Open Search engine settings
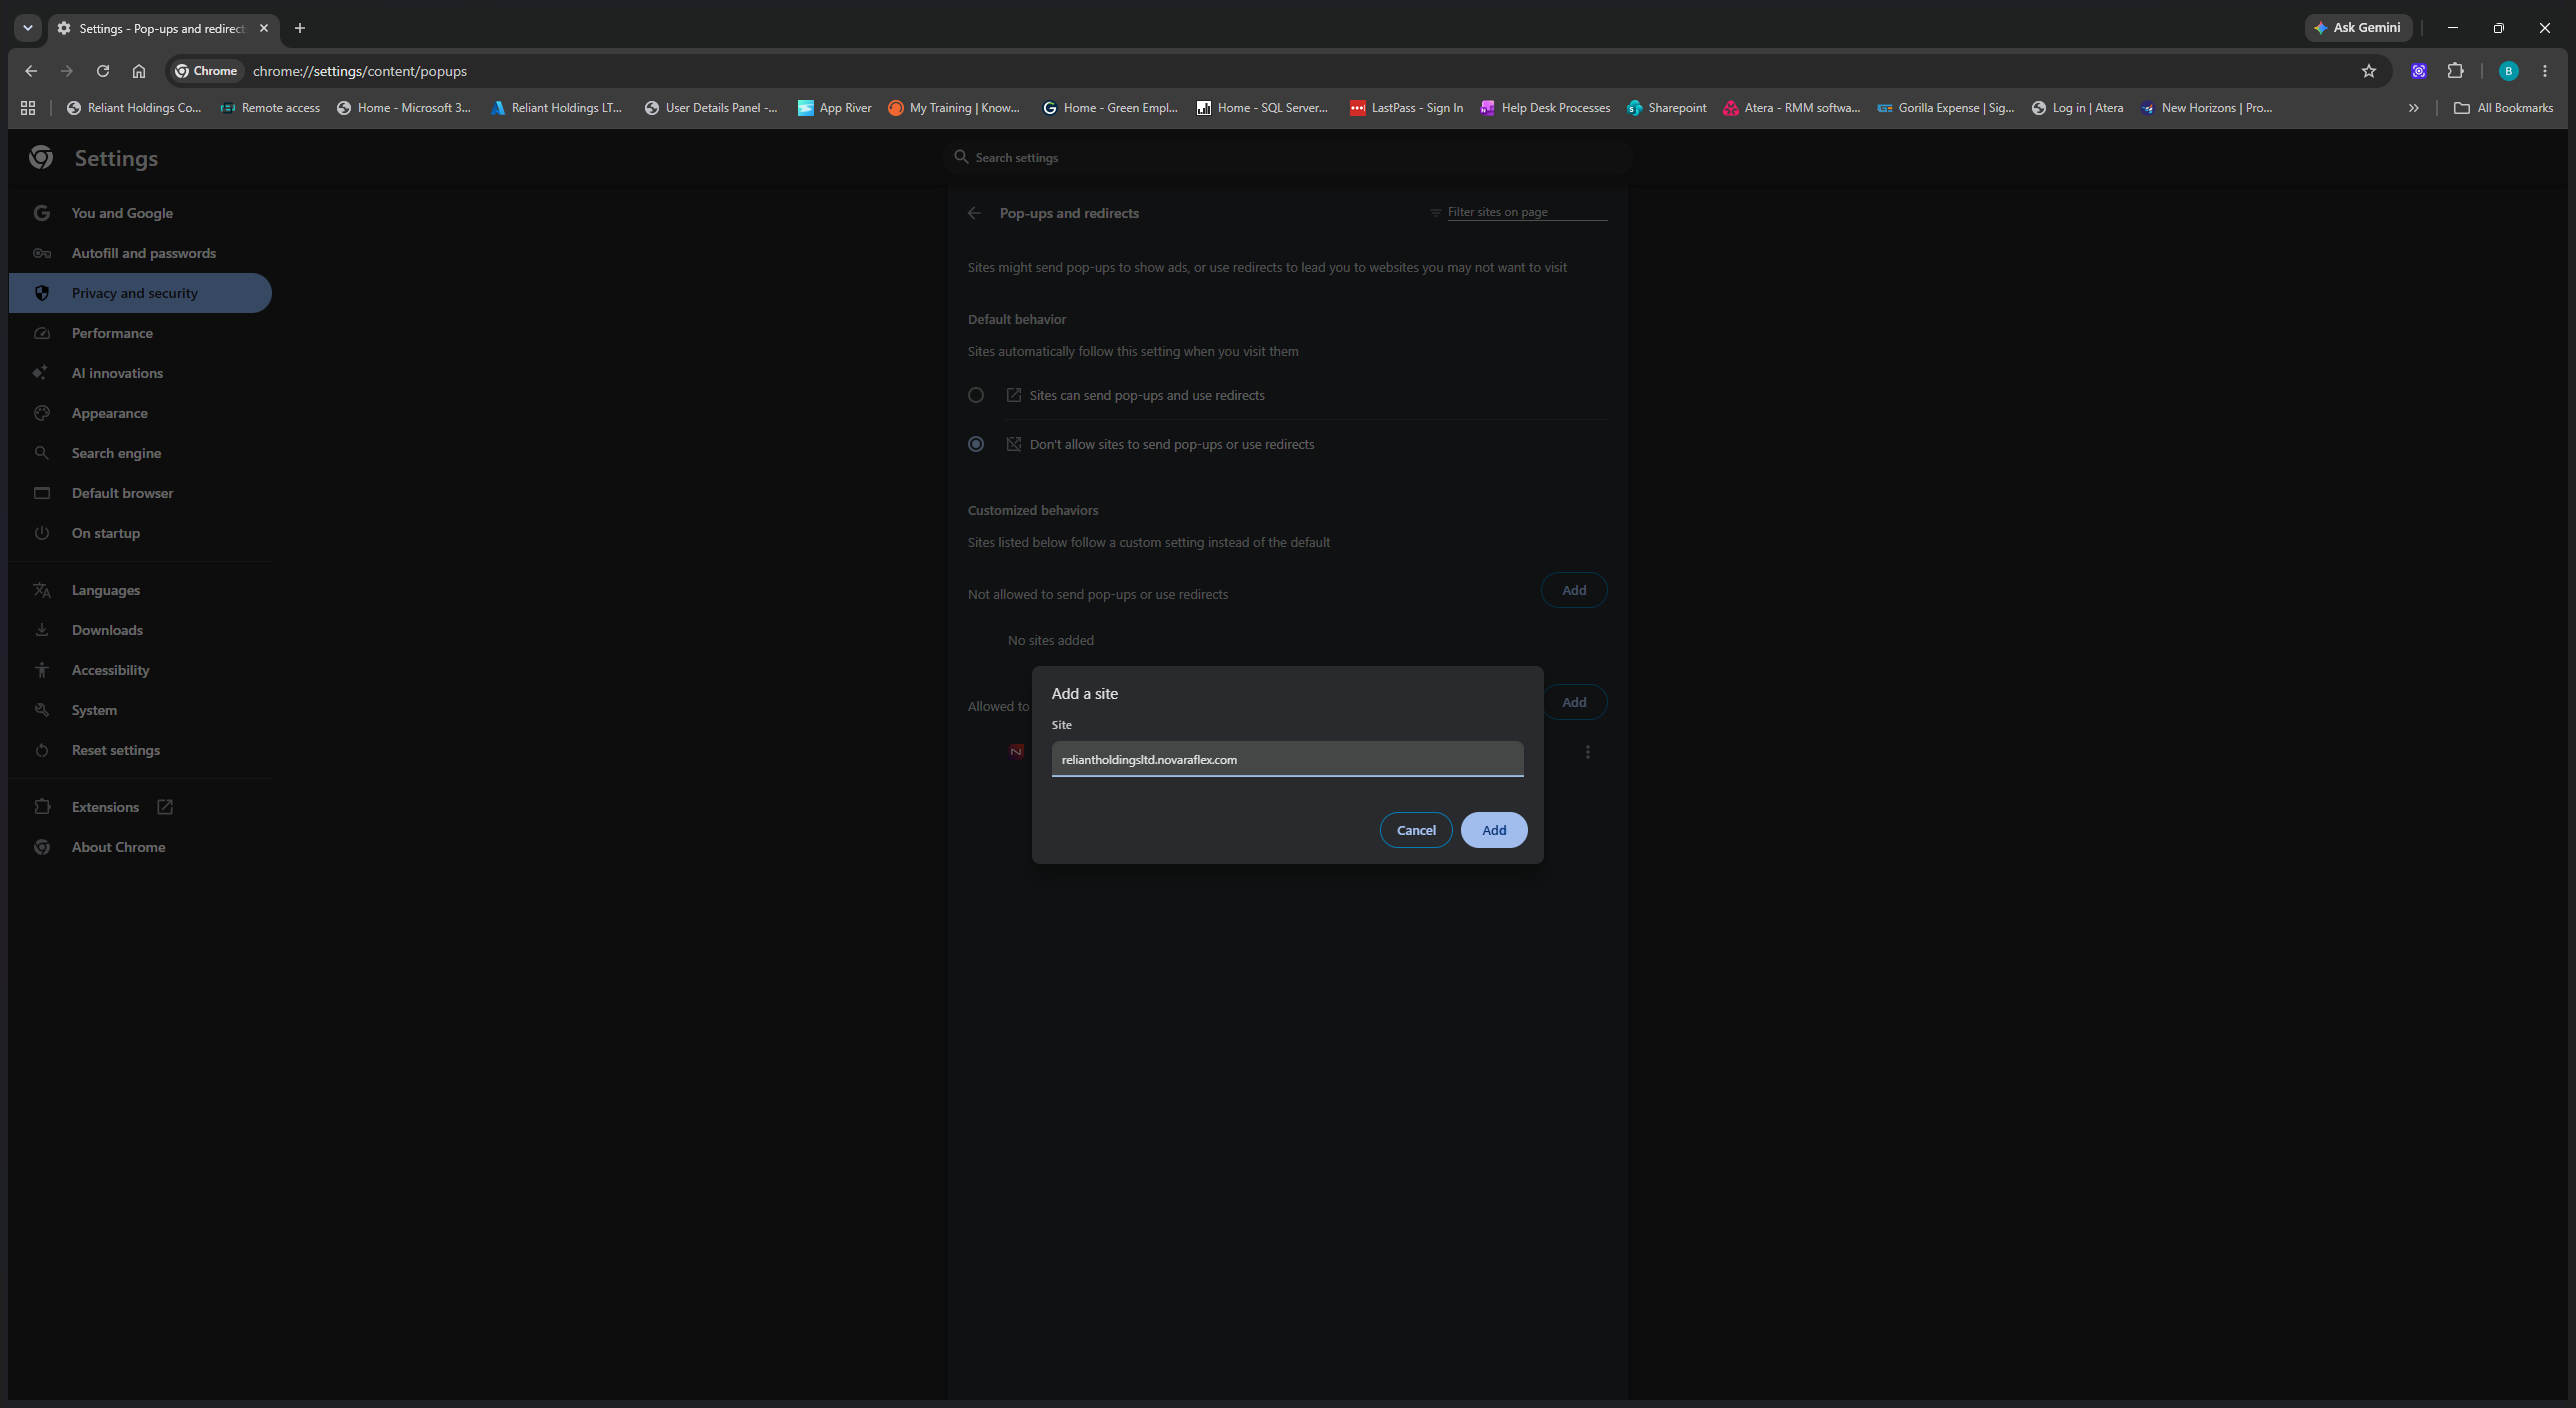 (x=140, y=453)
